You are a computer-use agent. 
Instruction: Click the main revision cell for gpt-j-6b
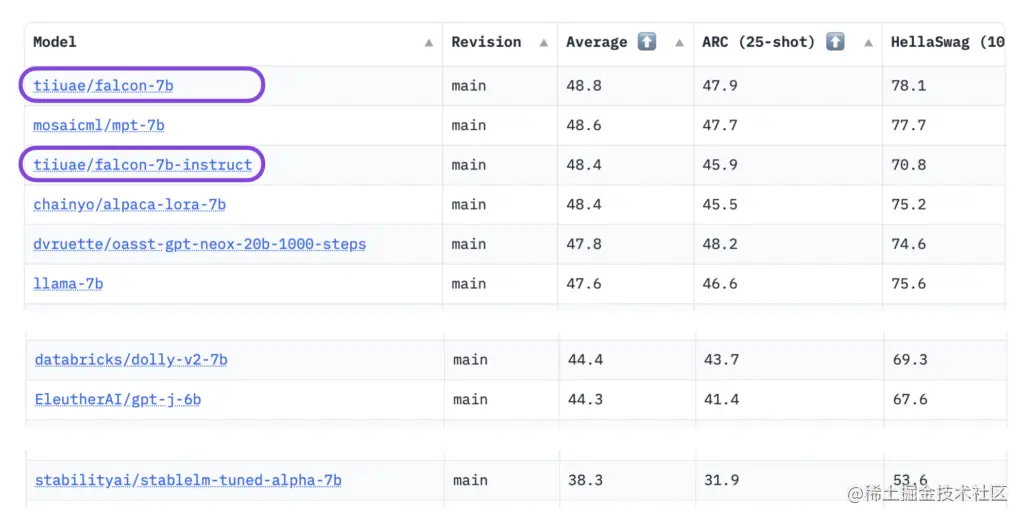502,400
